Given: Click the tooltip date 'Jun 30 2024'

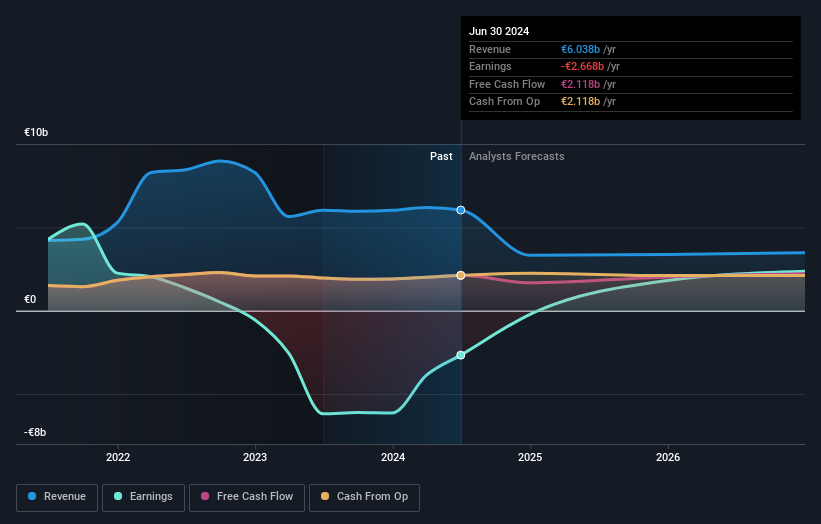Looking at the screenshot, I should pyautogui.click(x=499, y=31).
